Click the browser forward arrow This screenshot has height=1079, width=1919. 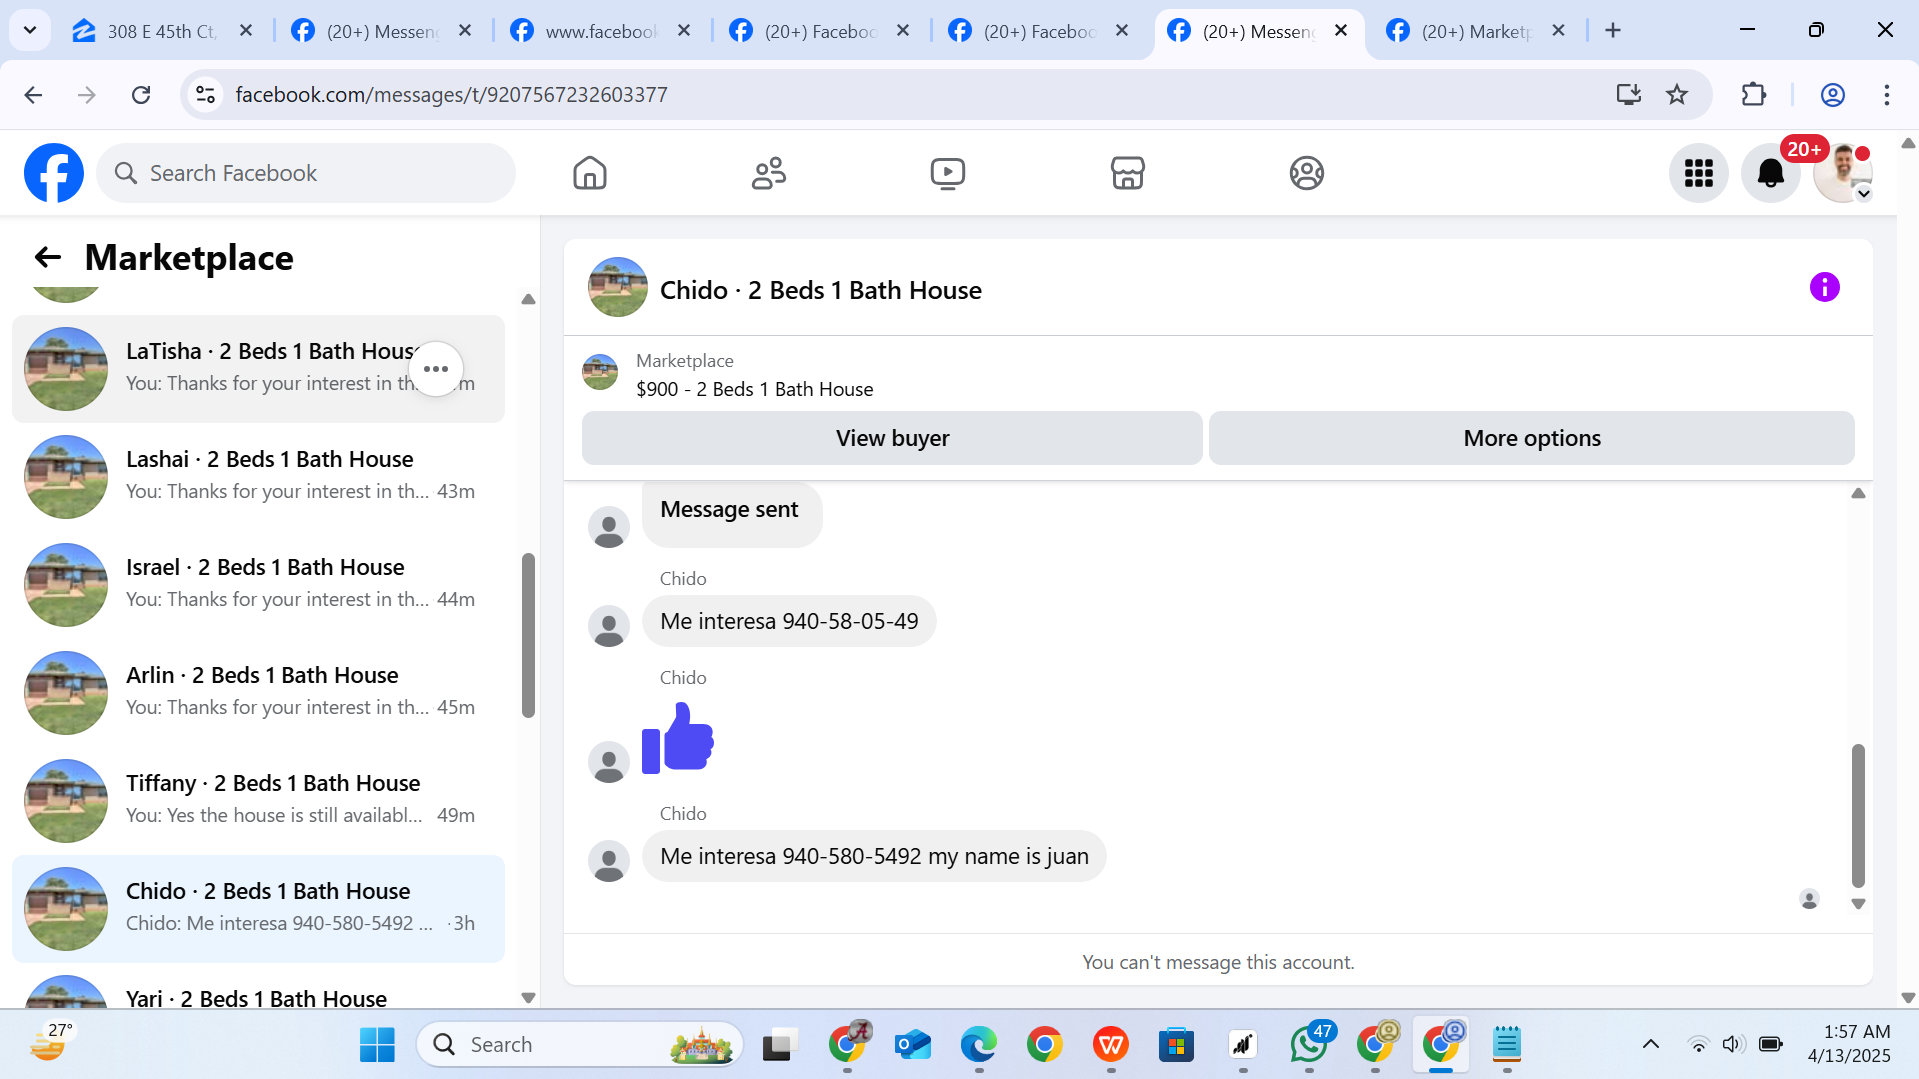(87, 94)
